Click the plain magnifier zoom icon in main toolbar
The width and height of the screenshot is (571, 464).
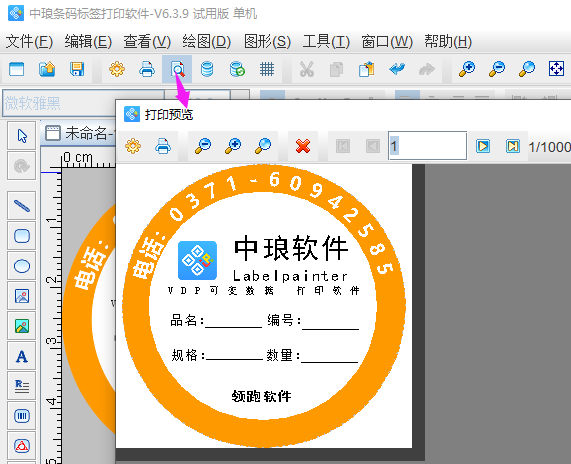click(x=527, y=69)
